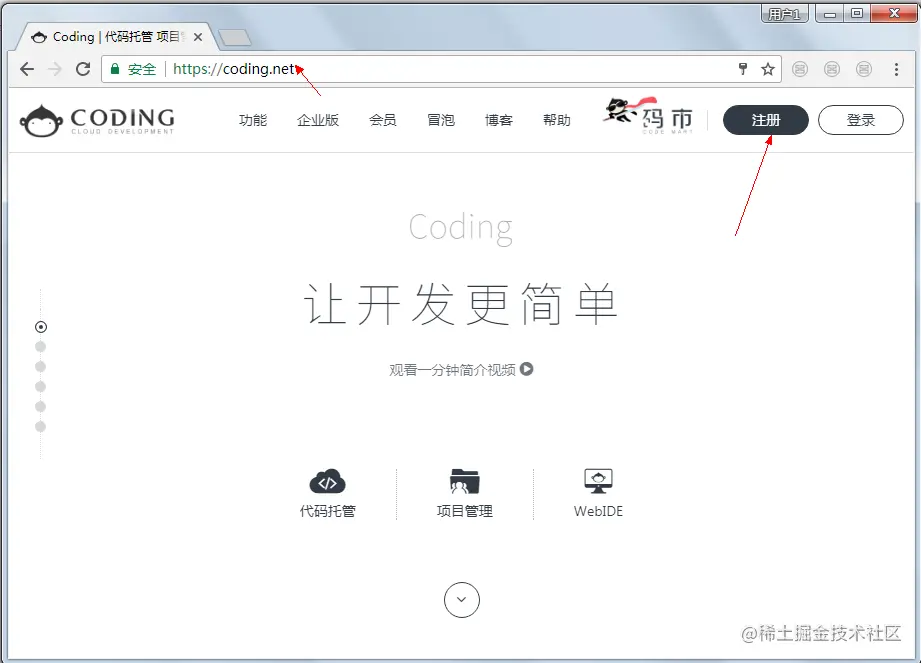Open the 帮助 menu item
The image size is (921, 663).
pyautogui.click(x=556, y=120)
